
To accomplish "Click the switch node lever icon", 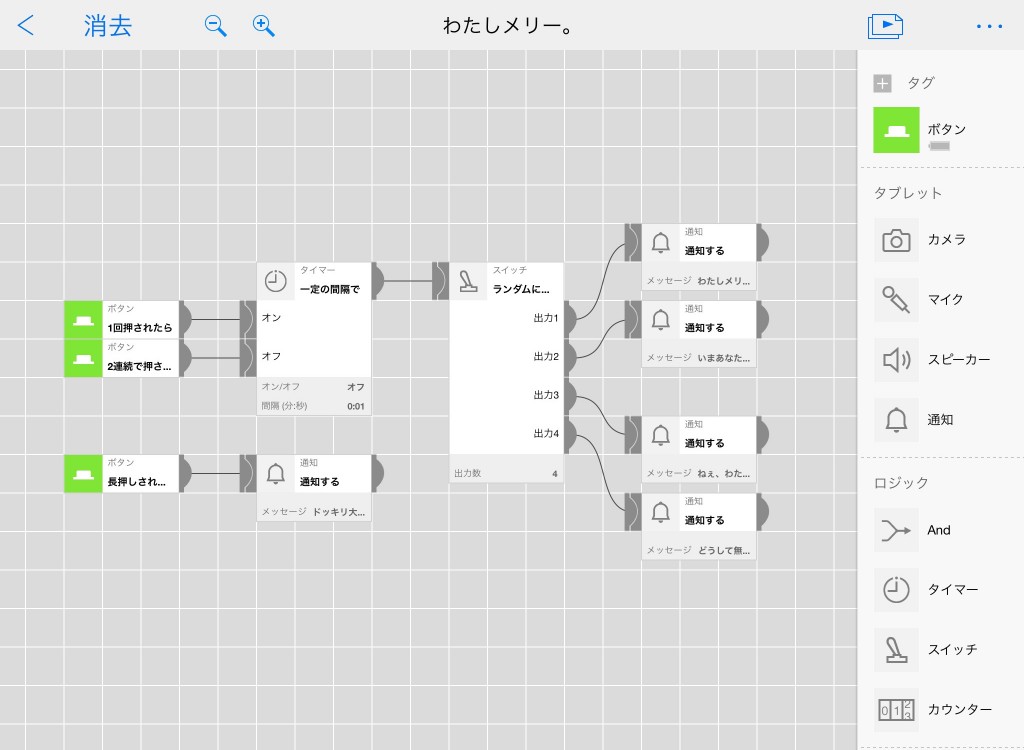I will coord(468,282).
